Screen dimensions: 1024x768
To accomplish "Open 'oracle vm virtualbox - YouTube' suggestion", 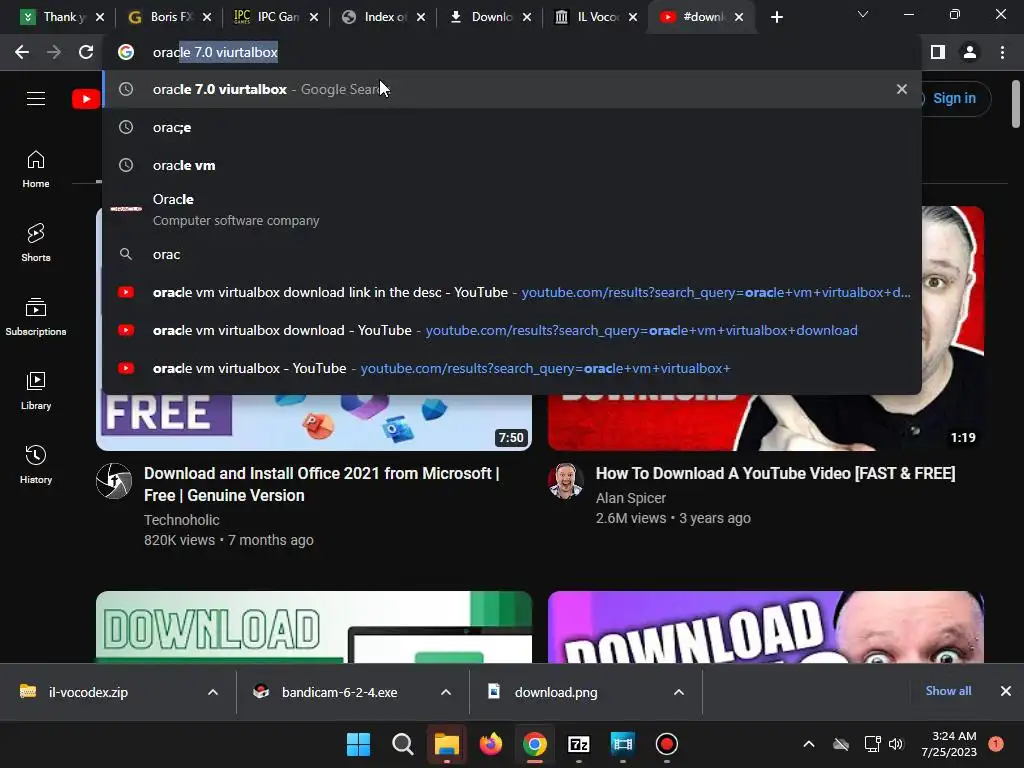I will pyautogui.click(x=512, y=368).
